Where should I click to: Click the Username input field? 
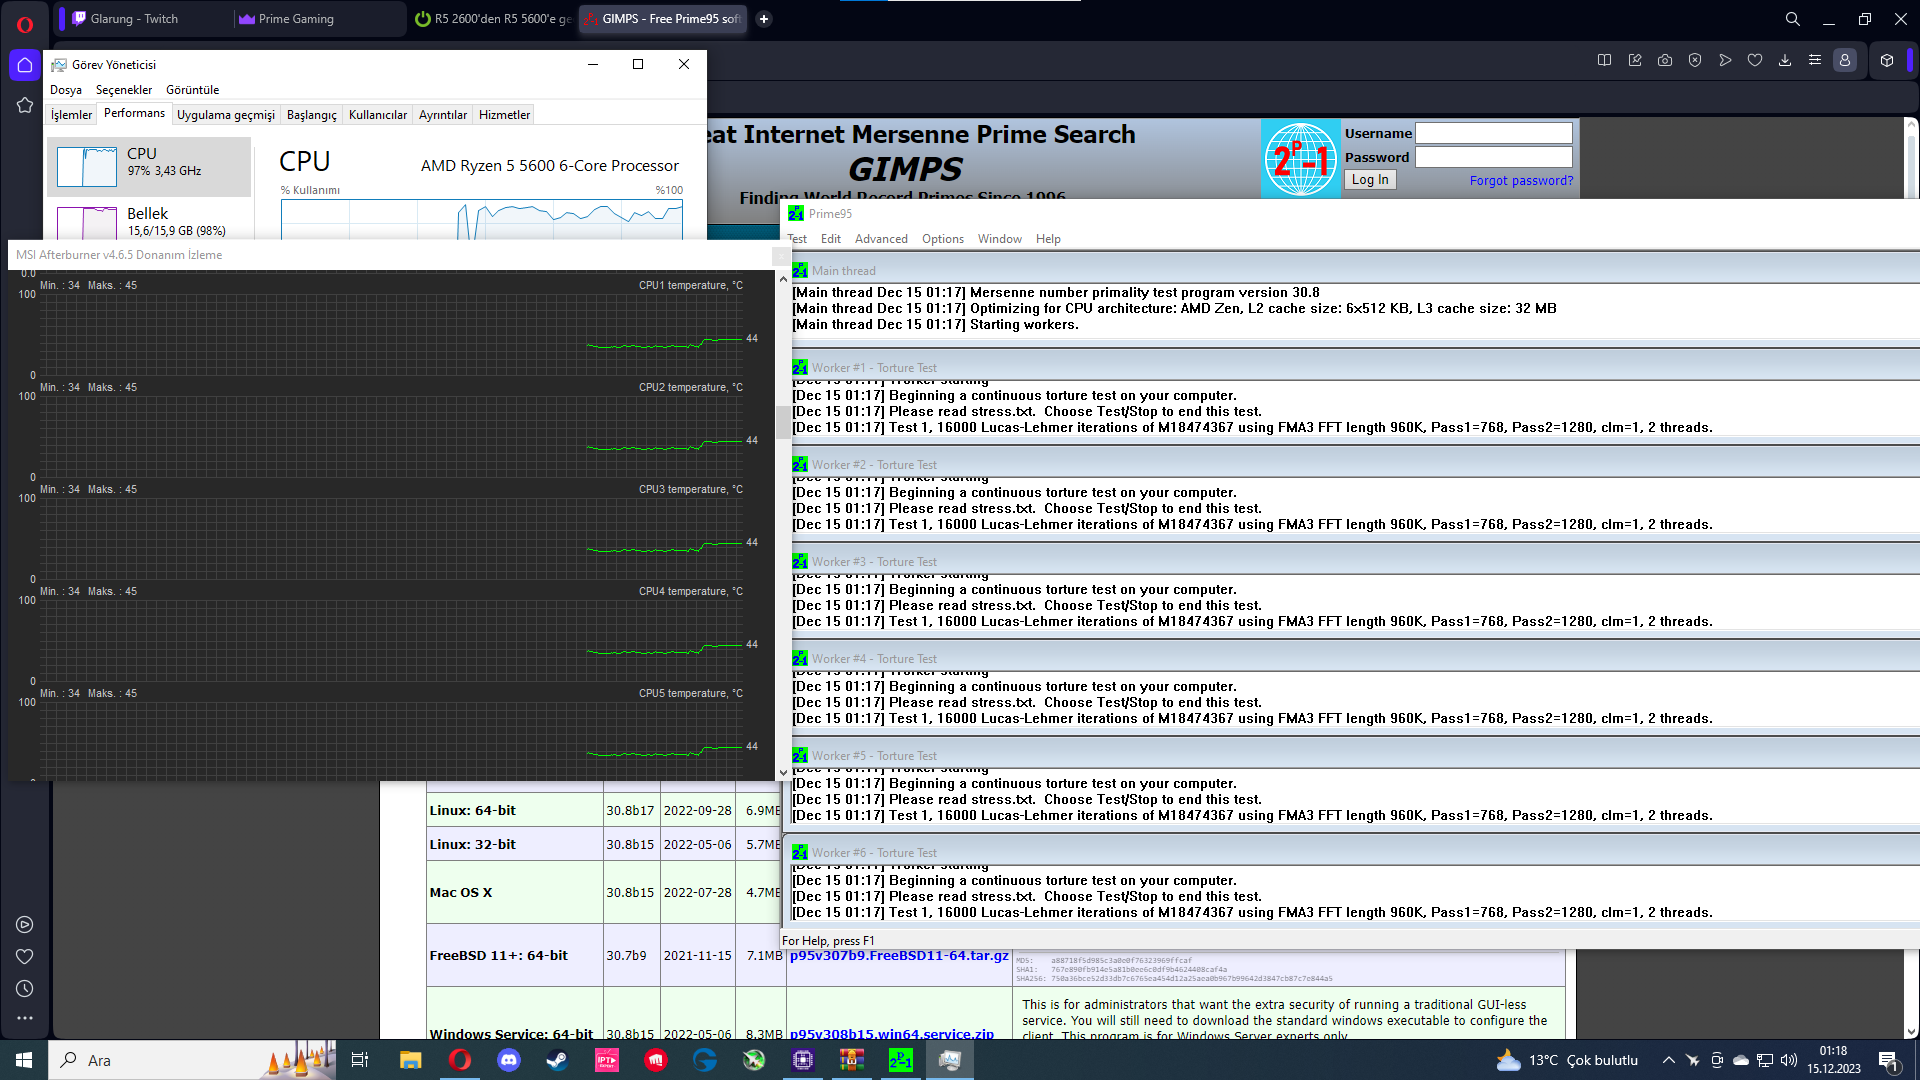1493,133
